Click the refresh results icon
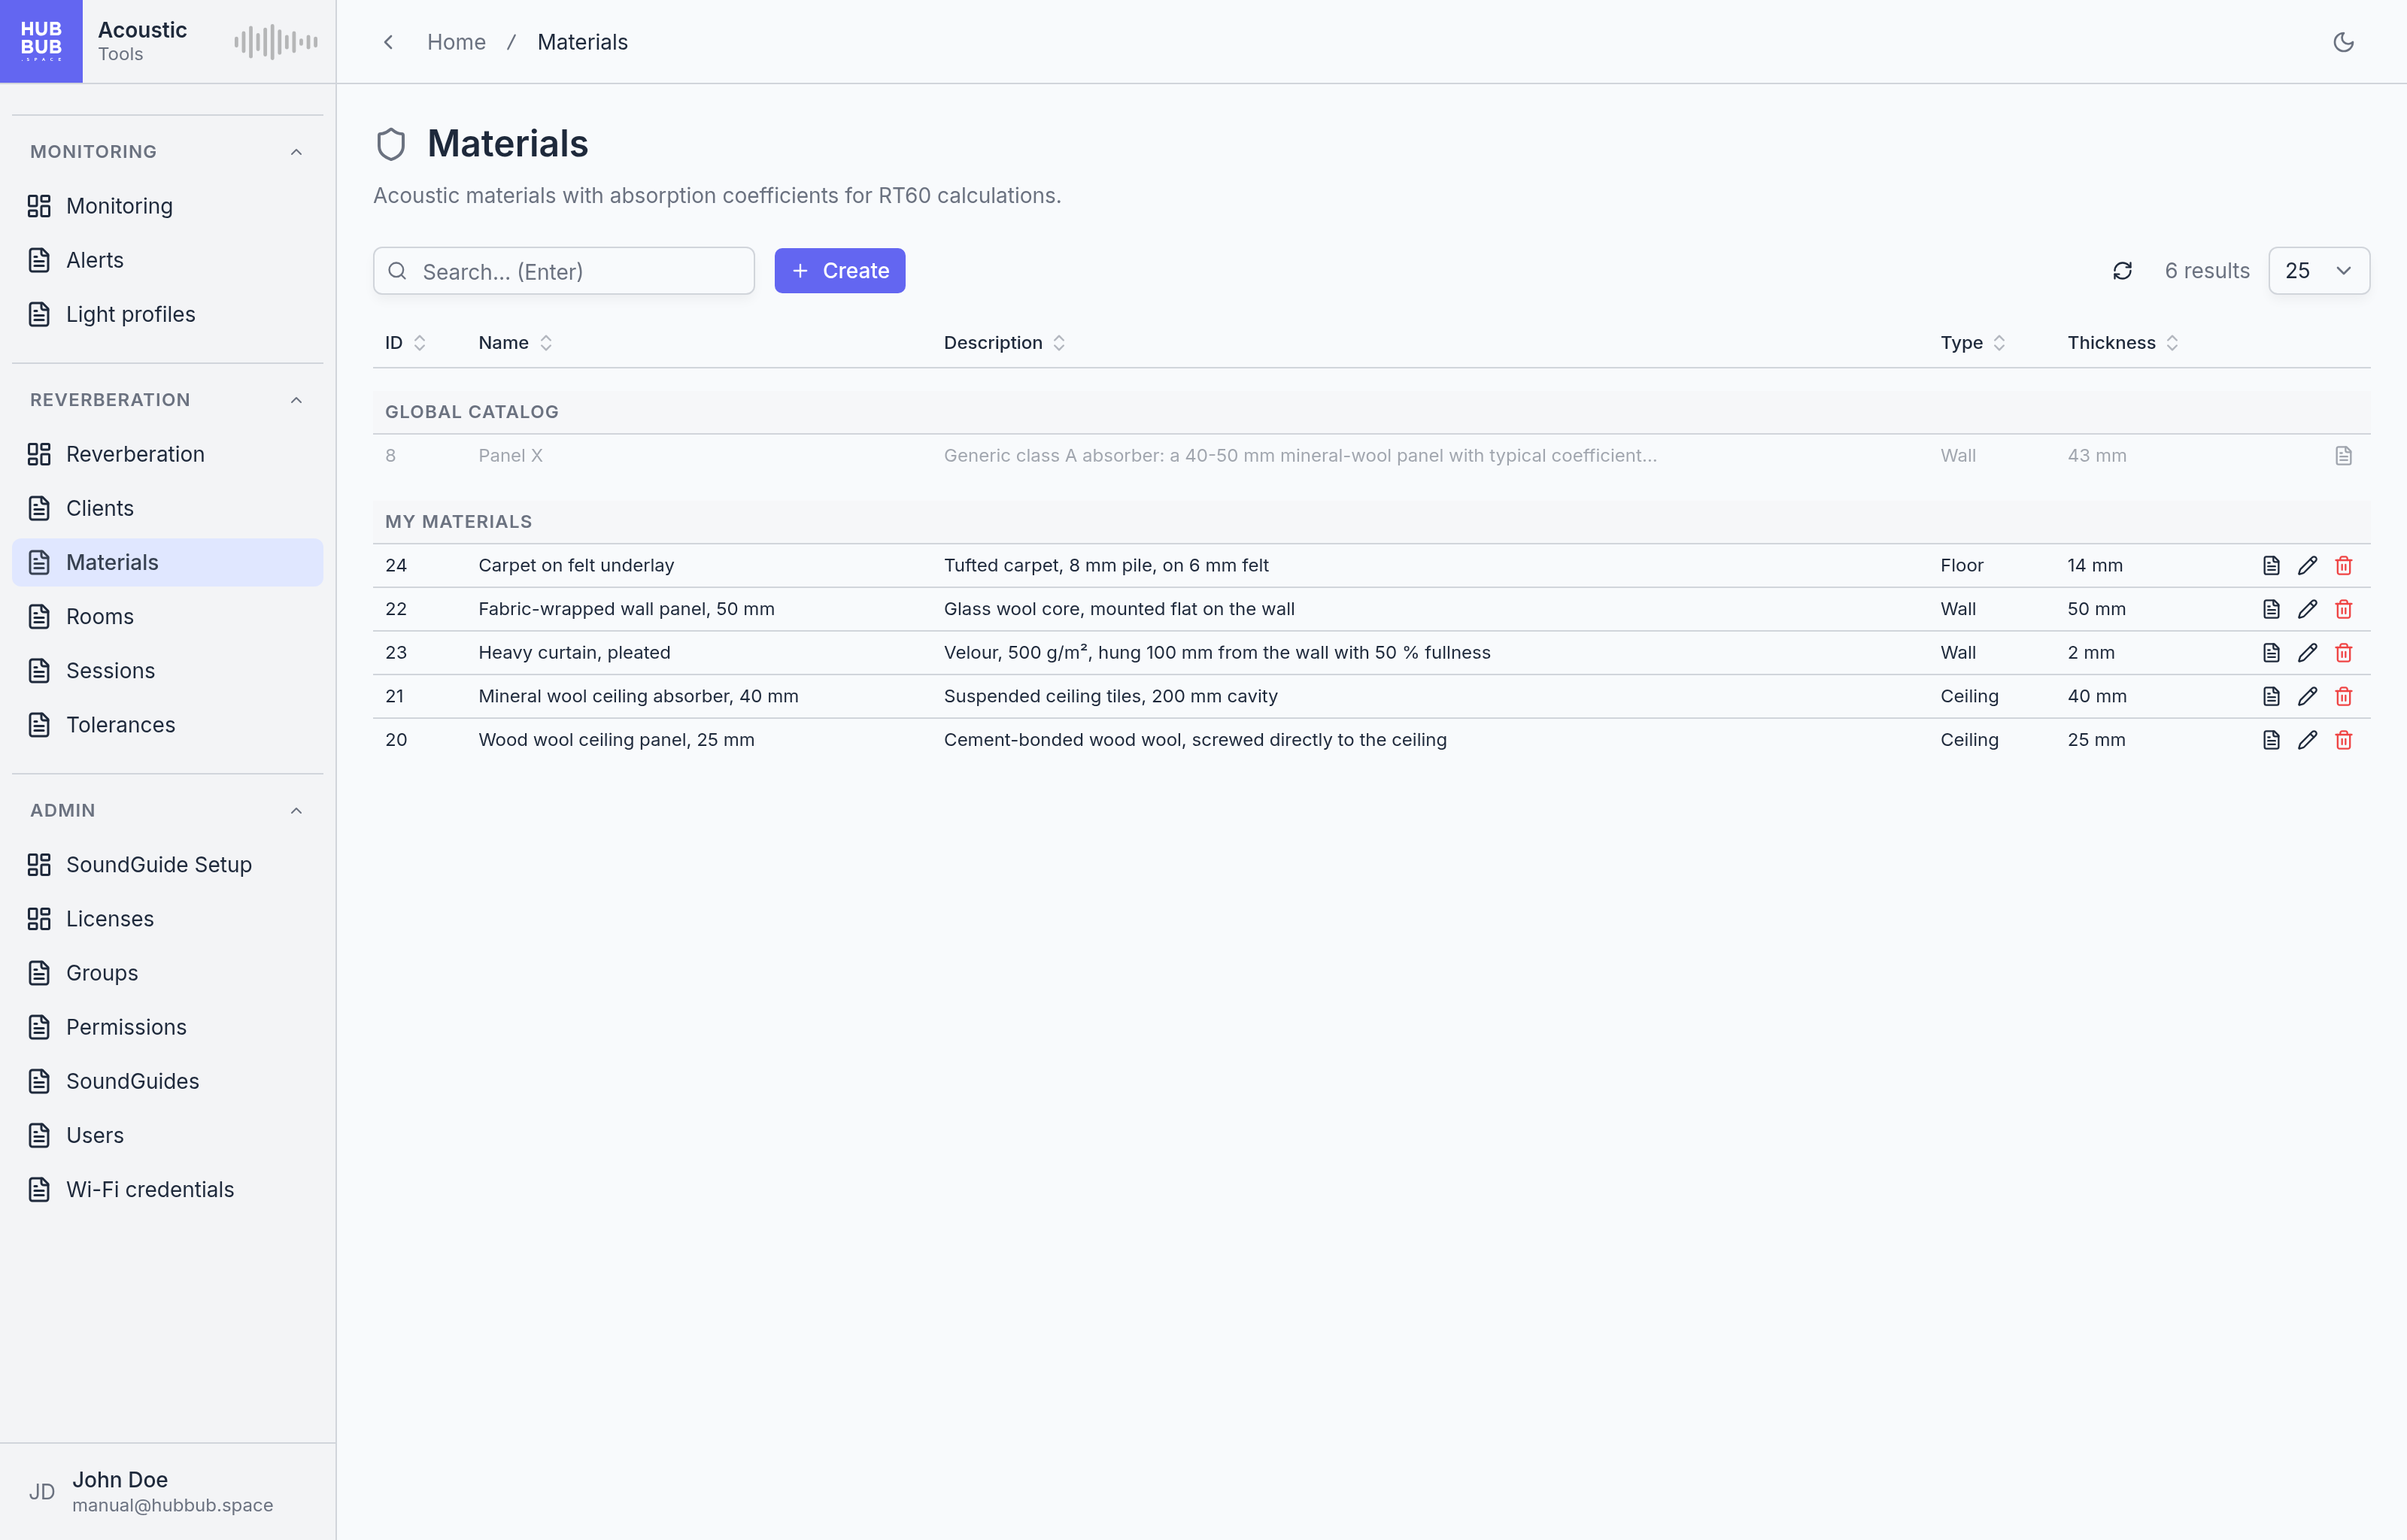 tap(2122, 271)
